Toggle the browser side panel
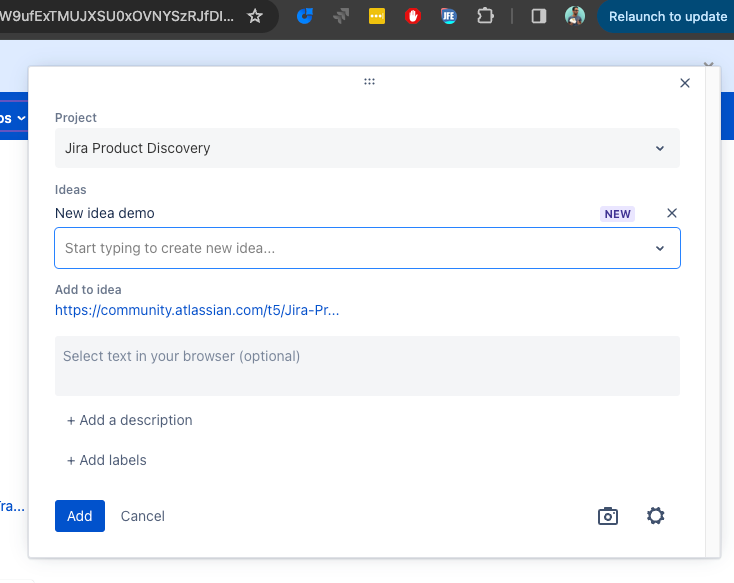 click(x=539, y=16)
